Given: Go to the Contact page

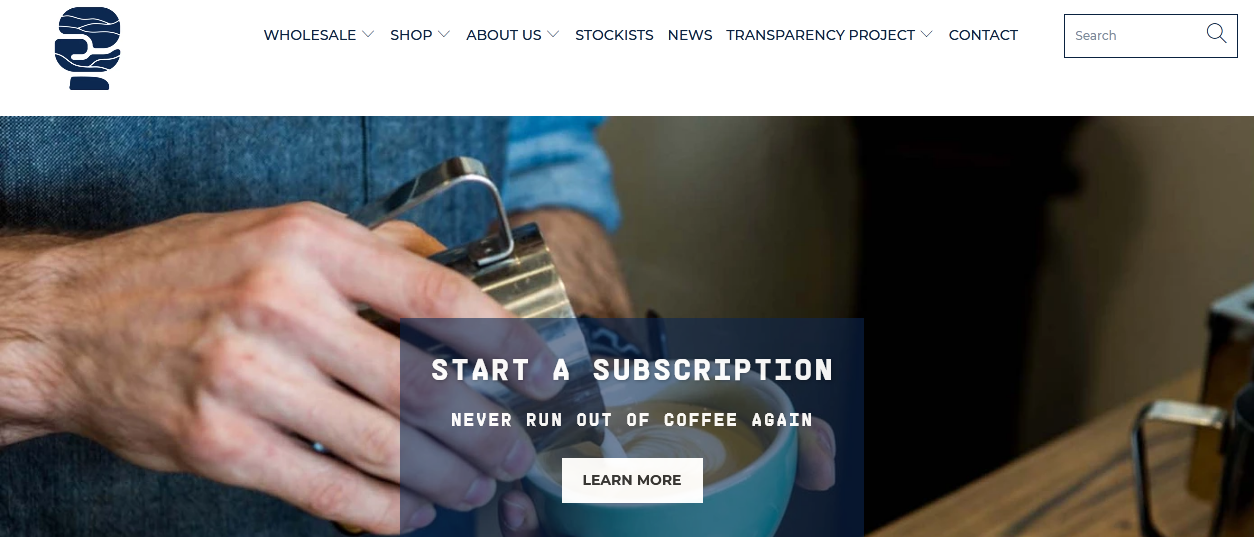Looking at the screenshot, I should coord(983,35).
